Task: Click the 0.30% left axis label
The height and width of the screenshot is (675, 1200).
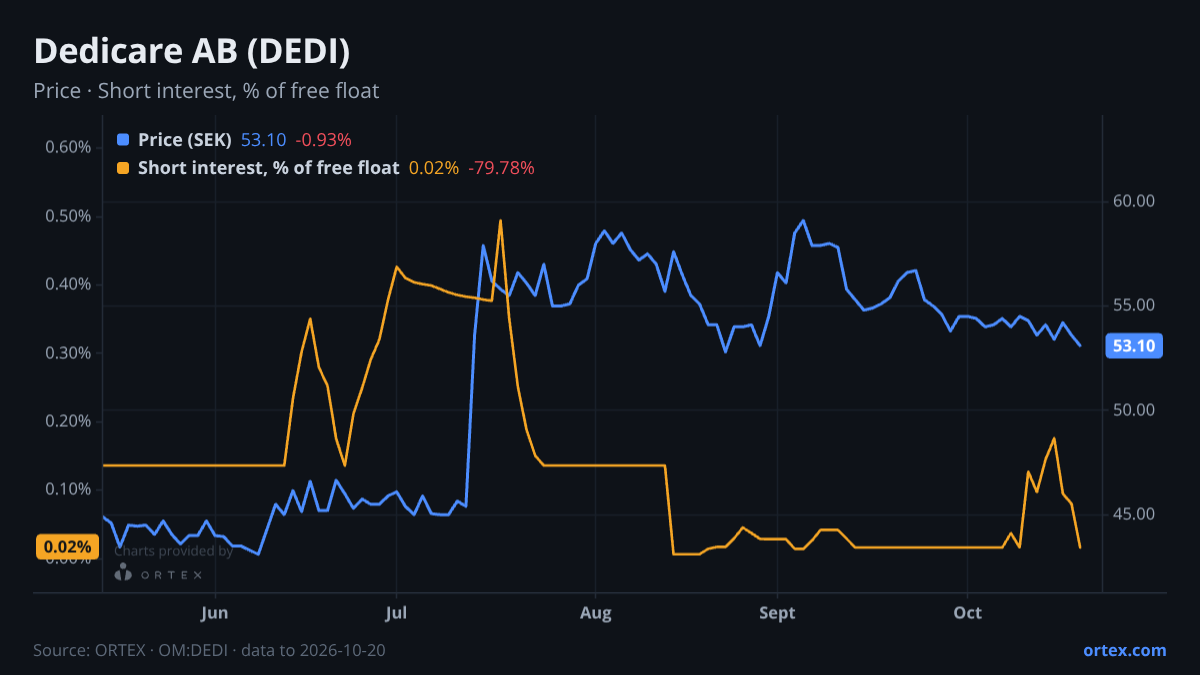Action: (x=68, y=353)
